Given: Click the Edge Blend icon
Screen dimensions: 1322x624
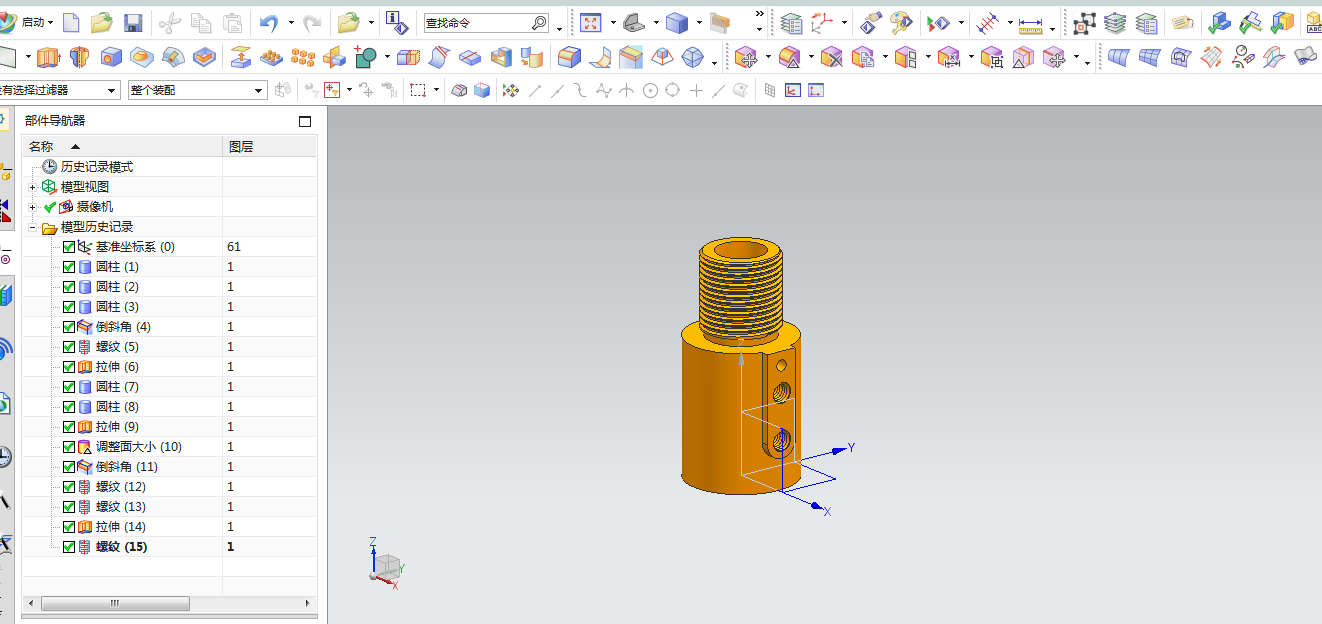Looking at the screenshot, I should click(x=569, y=58).
